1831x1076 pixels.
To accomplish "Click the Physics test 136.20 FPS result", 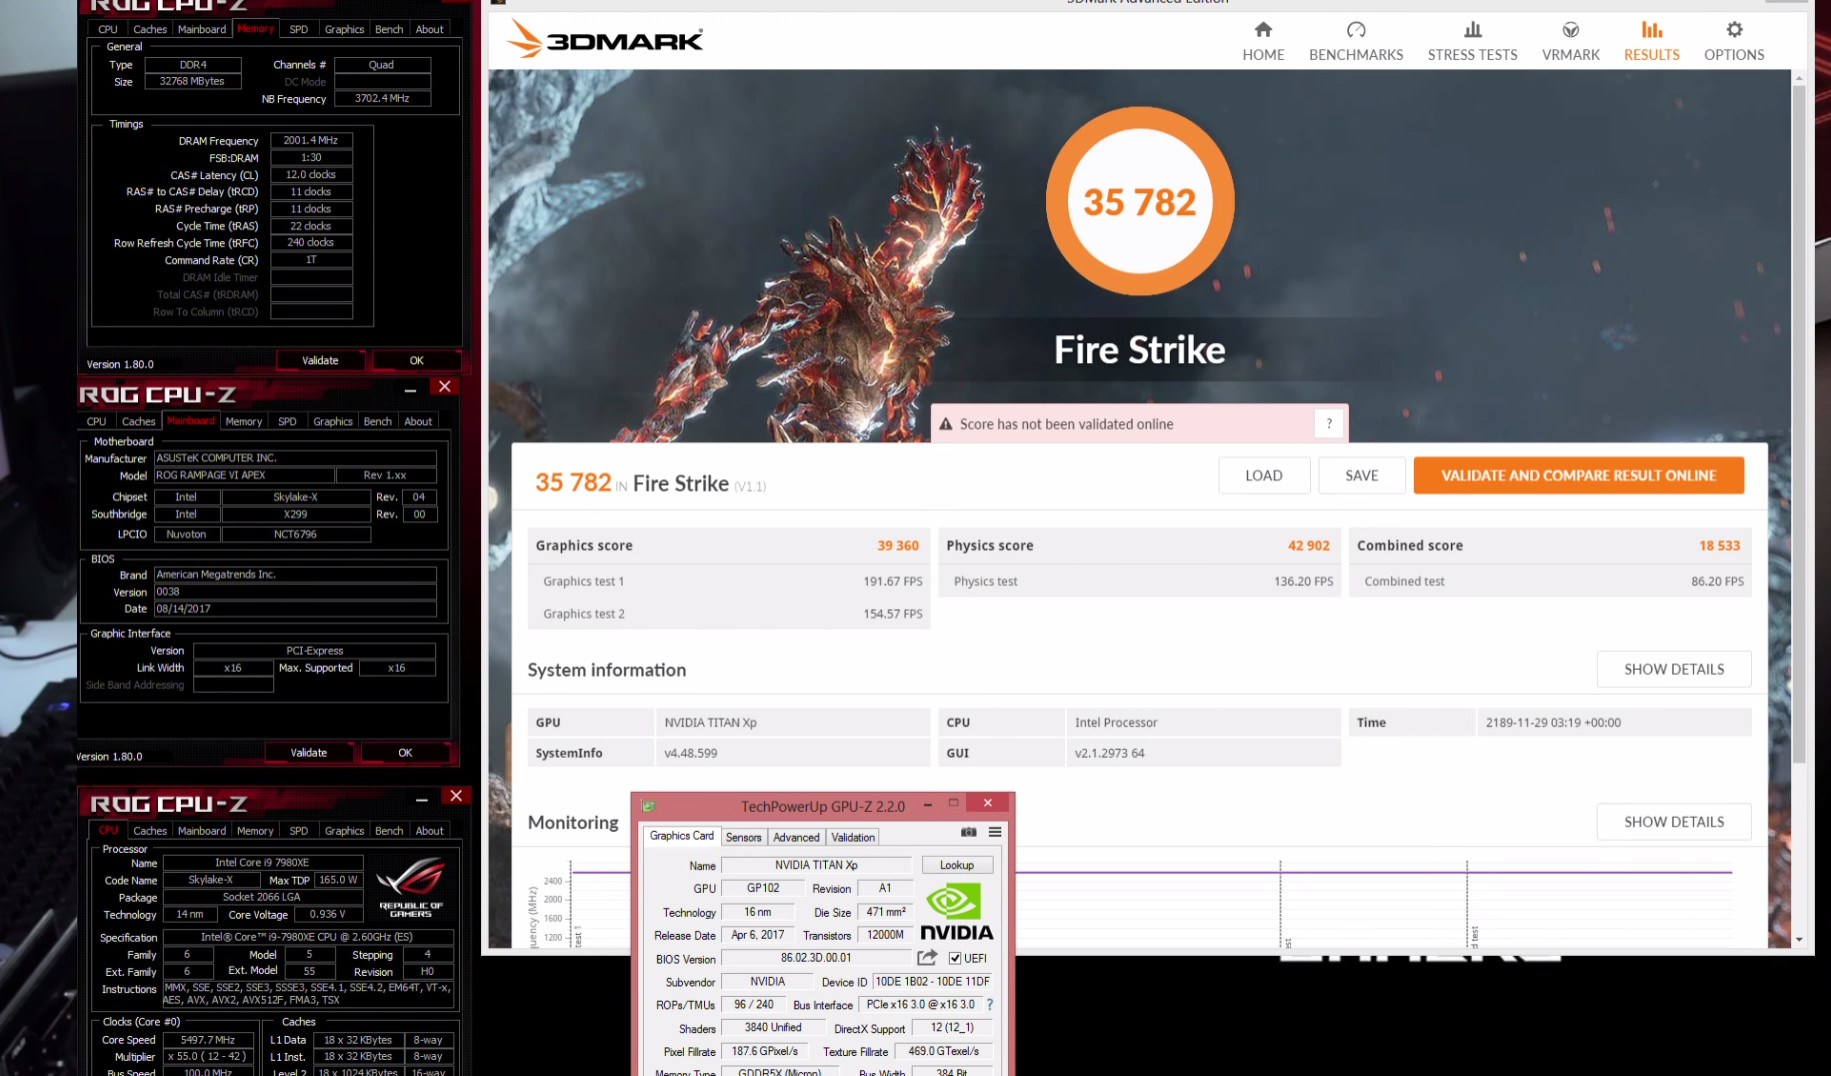I will point(1303,581).
